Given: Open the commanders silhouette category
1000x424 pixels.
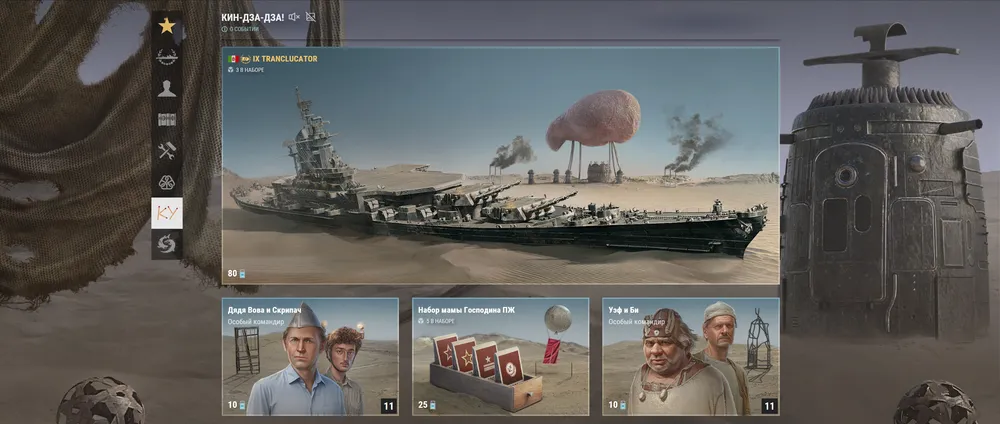Looking at the screenshot, I should [167, 88].
